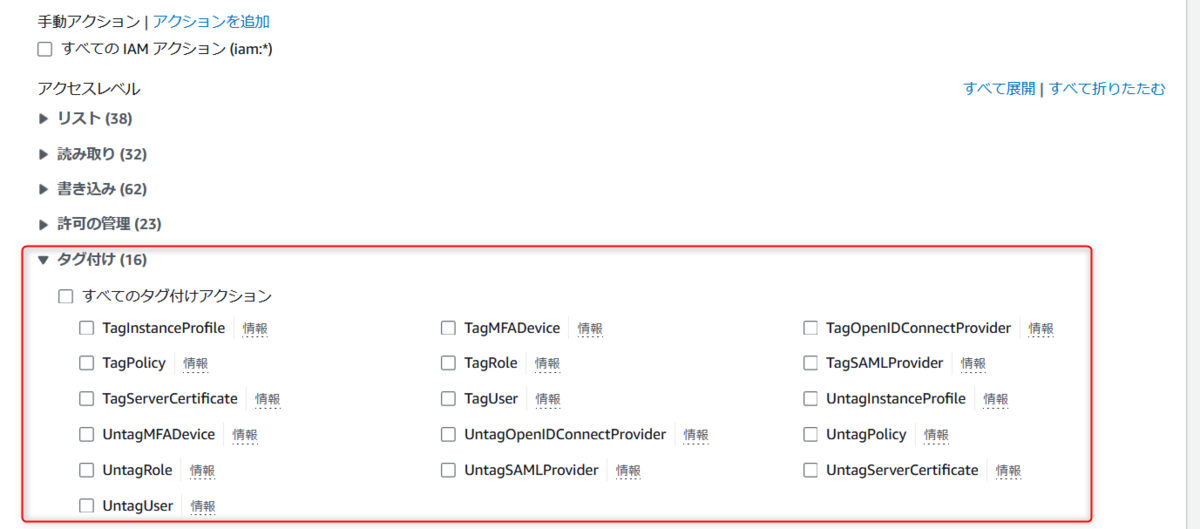Open 情報 beside UntagServerCertificate
The image size is (1200, 529).
pos(1008,471)
